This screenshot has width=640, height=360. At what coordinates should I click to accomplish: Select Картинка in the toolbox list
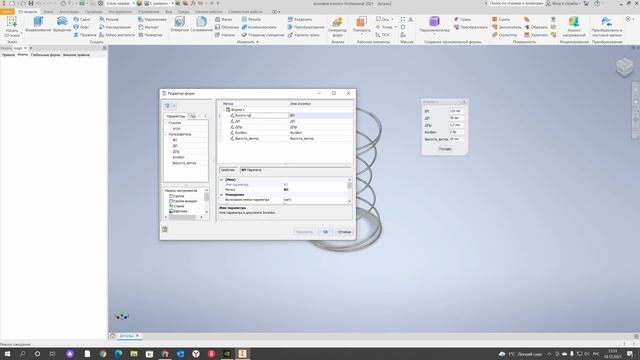click(x=178, y=211)
